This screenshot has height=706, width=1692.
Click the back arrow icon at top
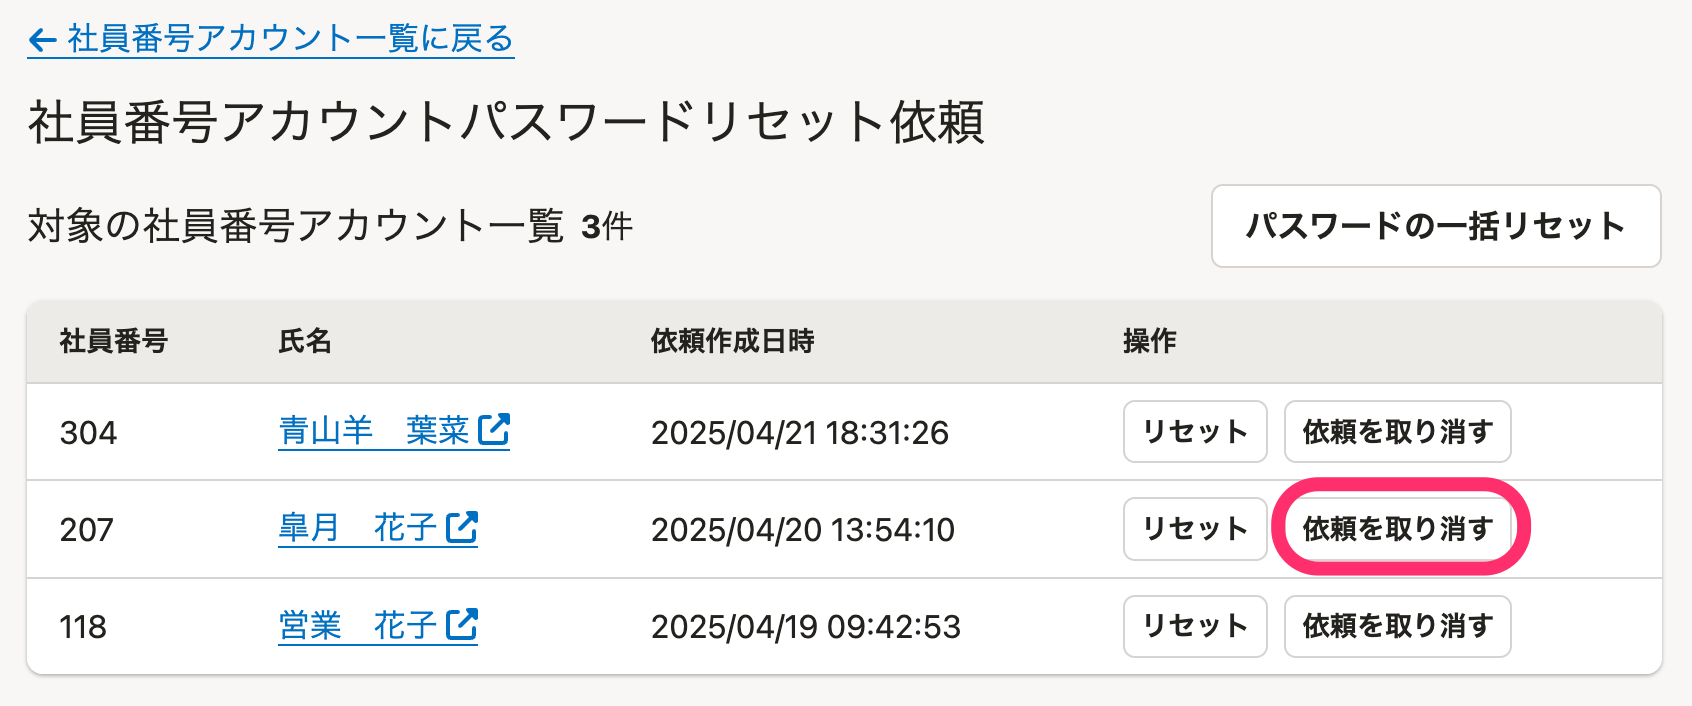pos(42,40)
